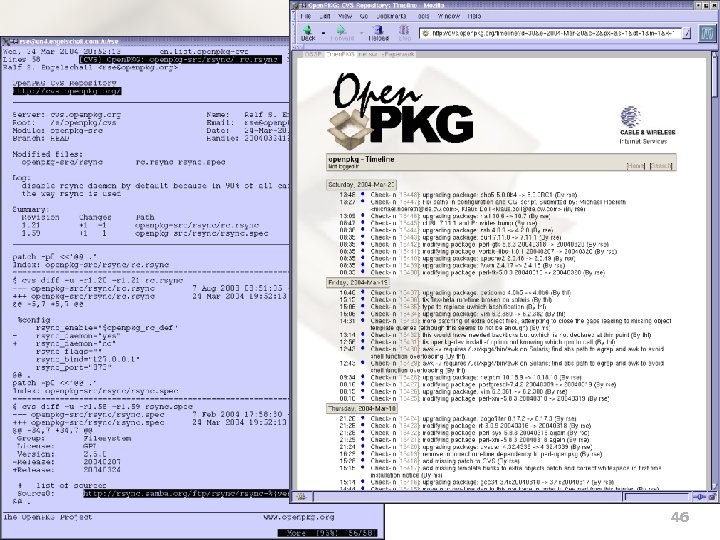720x540 pixels.
Task: Click the Home link in Timeline header
Action: pos(636,166)
